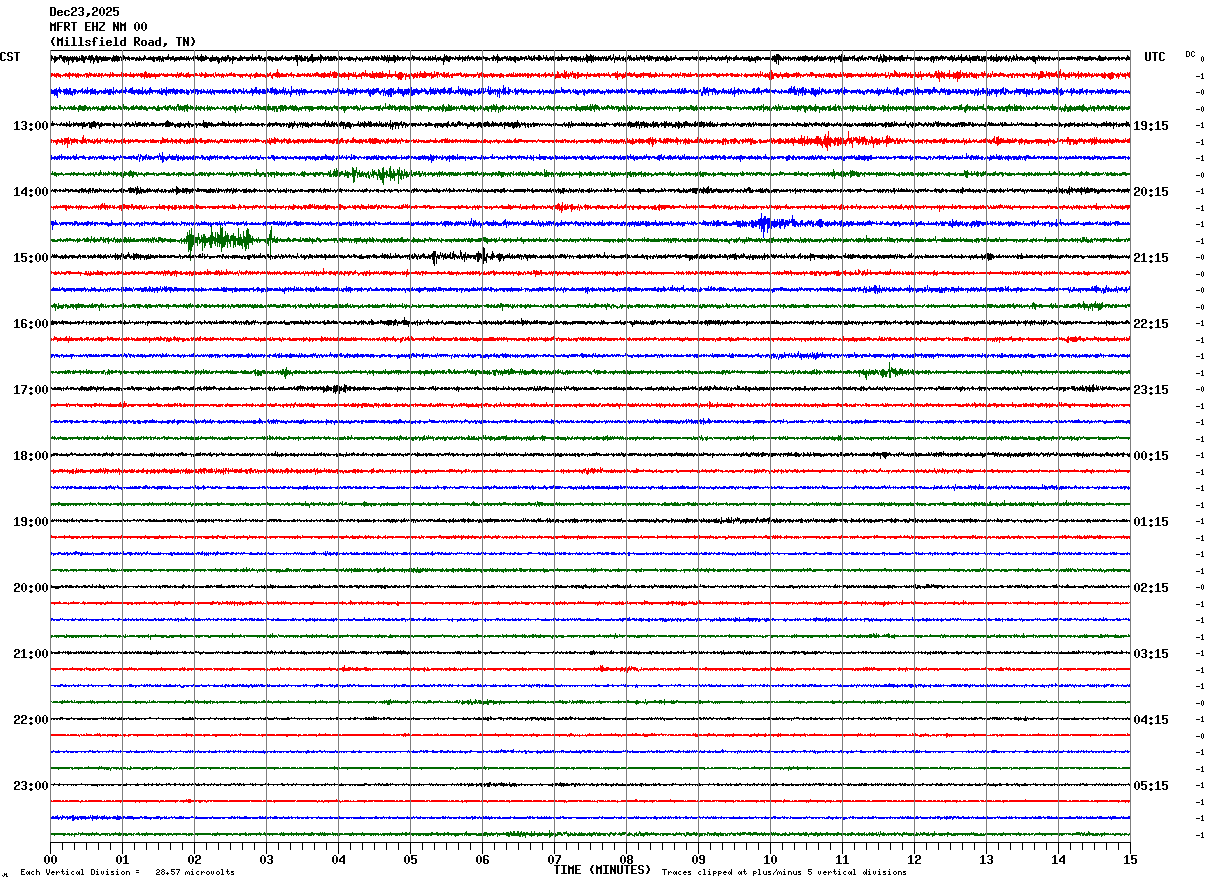Click the 04:15 UTC time label
This screenshot has width=1210, height=886.
coord(1151,720)
